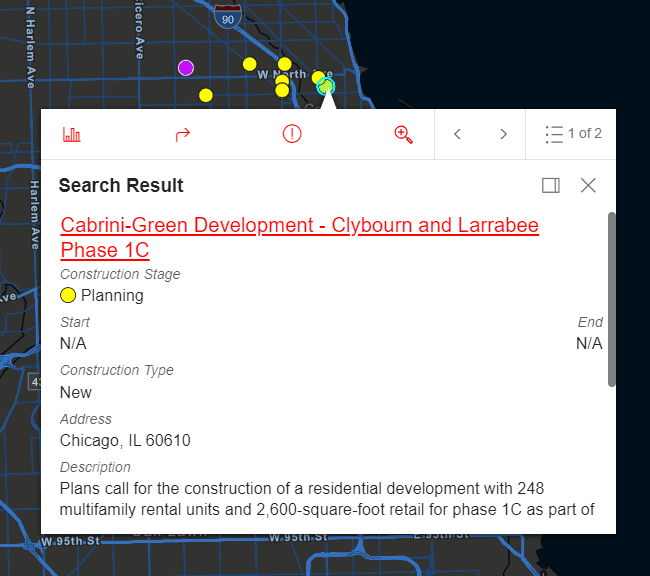Click the popup's vertical scrollbar
Image resolution: width=650 pixels, height=576 pixels.
611,300
